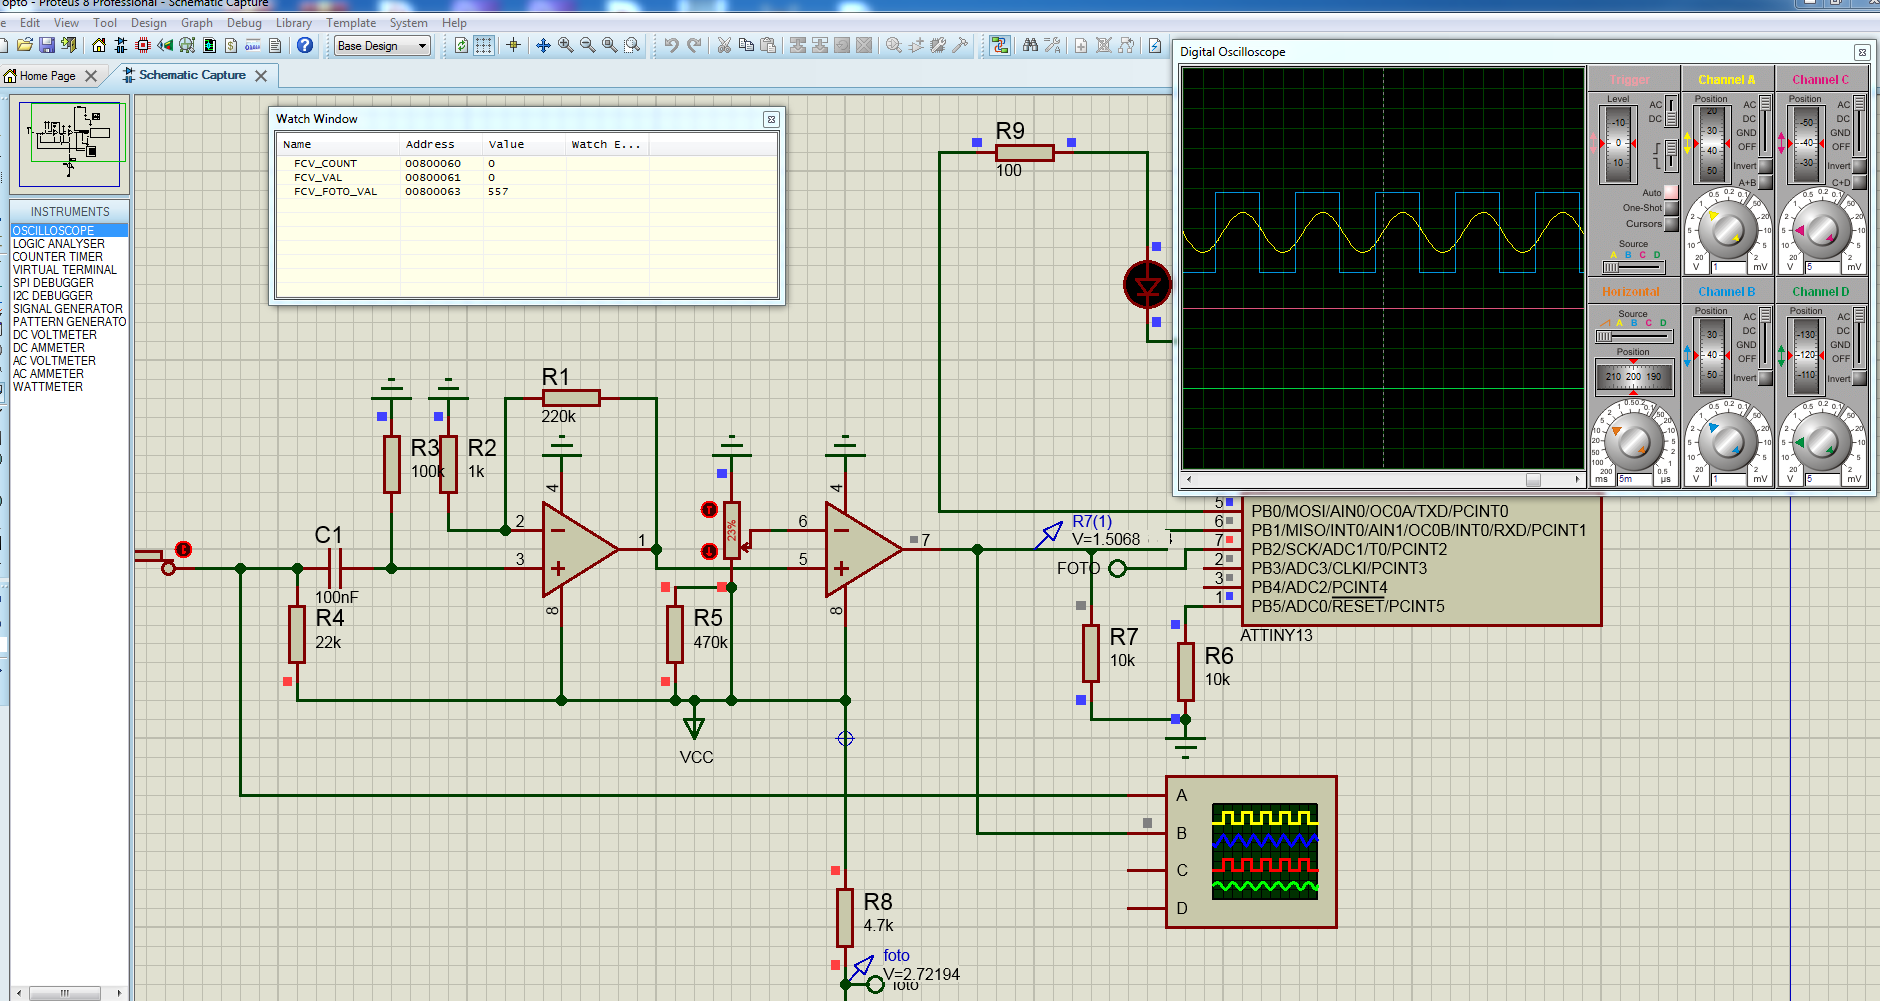The width and height of the screenshot is (1880, 1001).
Task: Open the Debug menu
Action: 244,23
